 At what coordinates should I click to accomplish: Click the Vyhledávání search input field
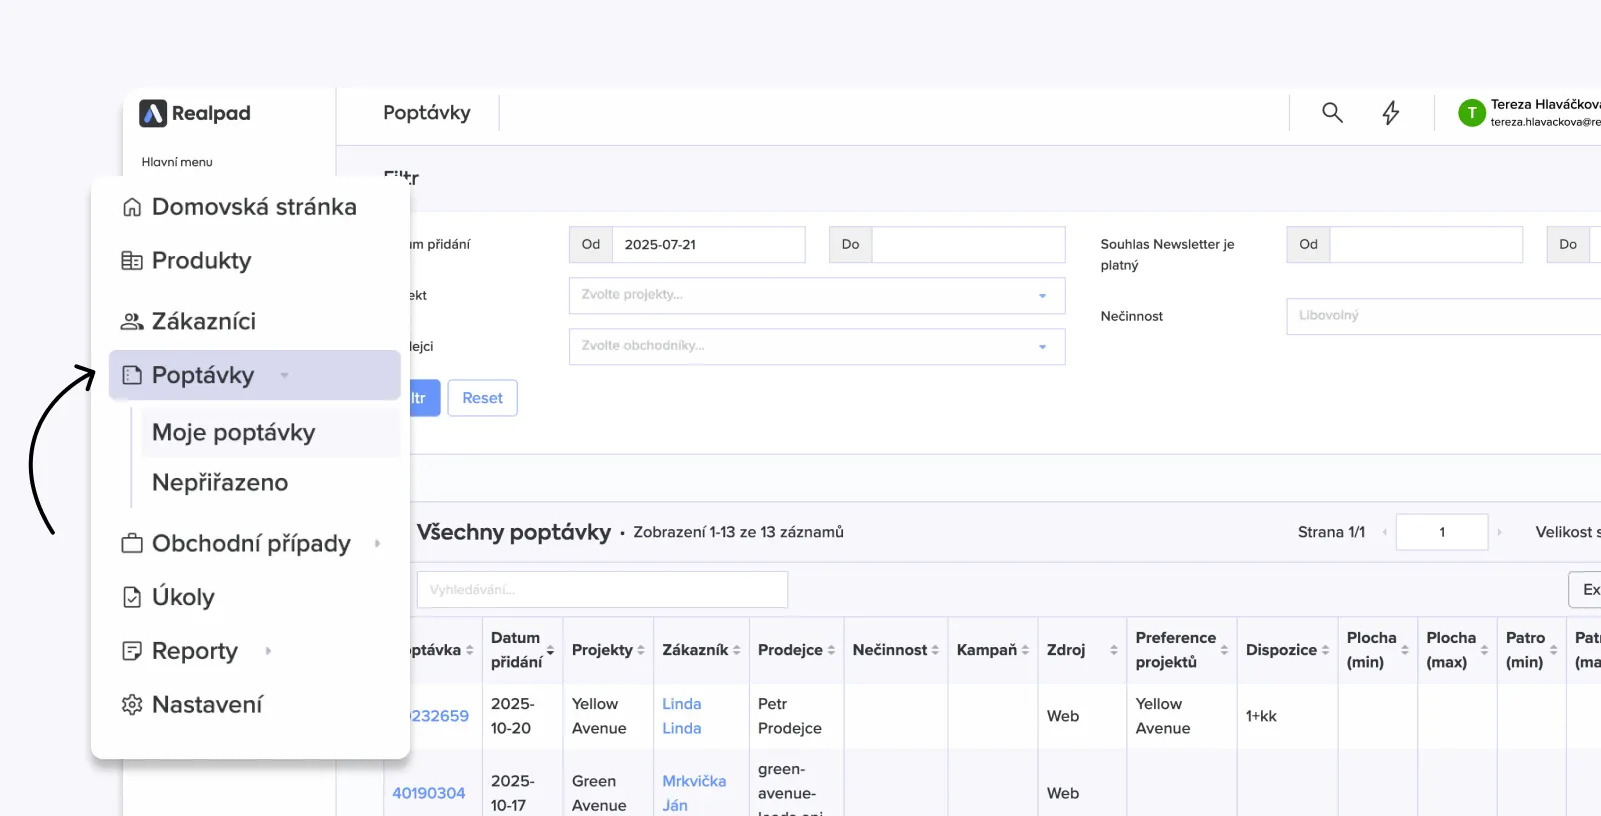[x=602, y=590]
